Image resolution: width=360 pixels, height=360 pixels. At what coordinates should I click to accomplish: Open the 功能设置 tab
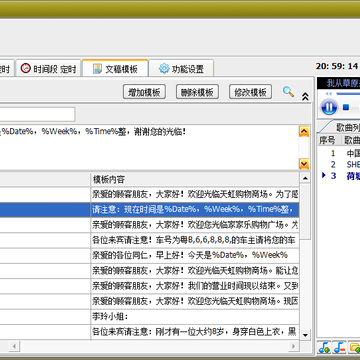pos(181,68)
